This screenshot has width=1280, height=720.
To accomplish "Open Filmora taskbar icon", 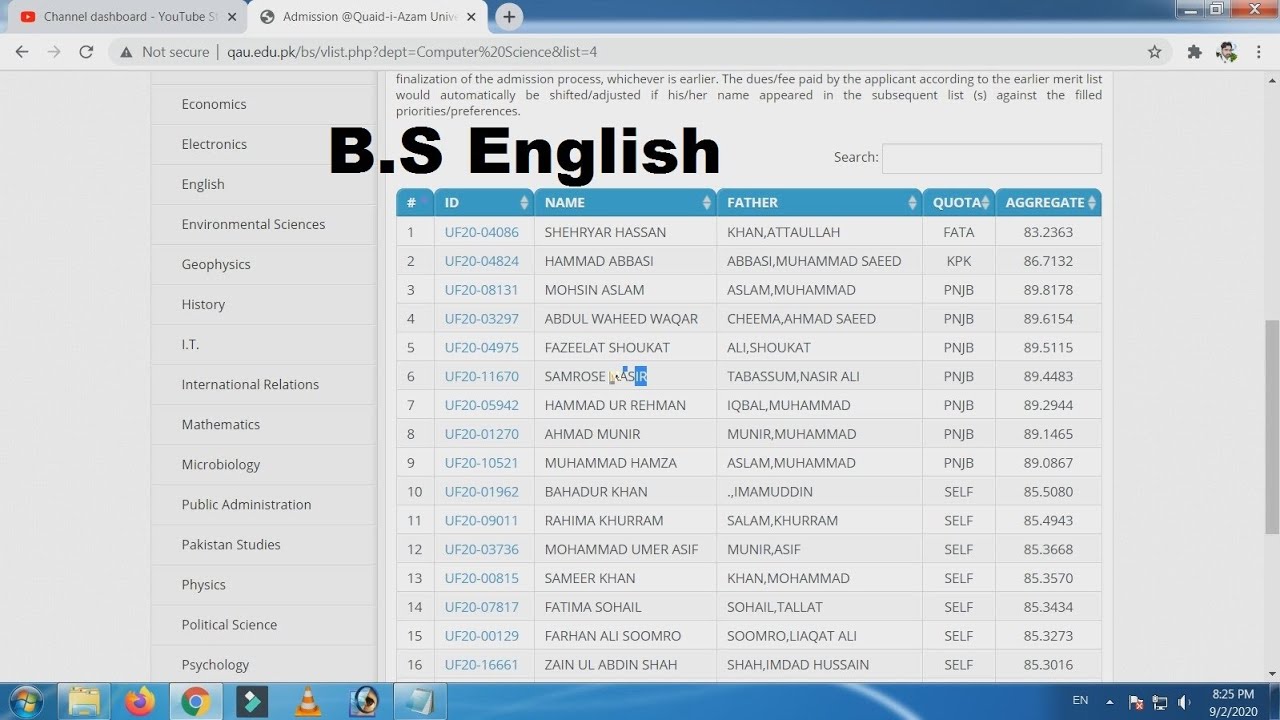I will (x=253, y=702).
